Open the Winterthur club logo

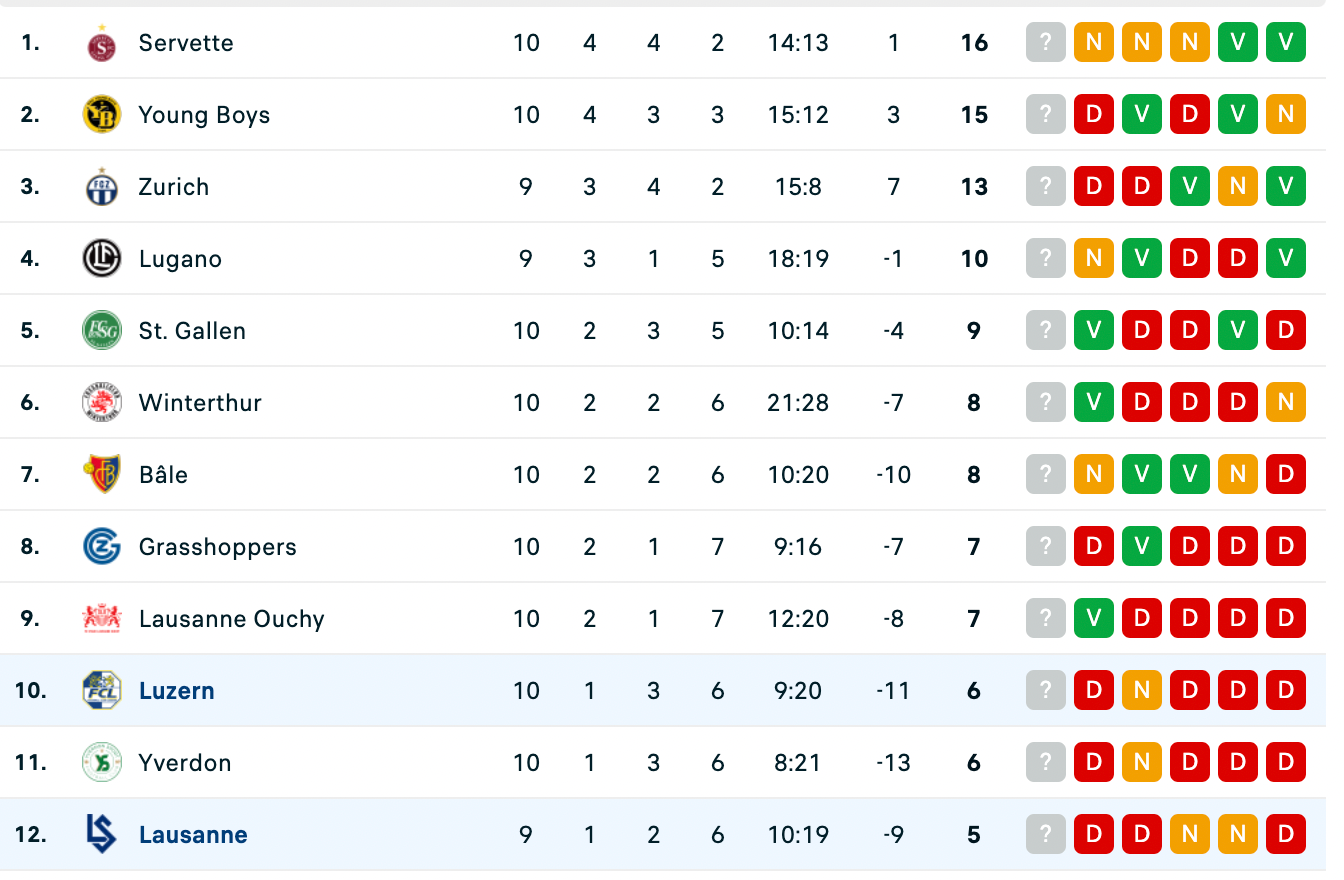[x=101, y=403]
